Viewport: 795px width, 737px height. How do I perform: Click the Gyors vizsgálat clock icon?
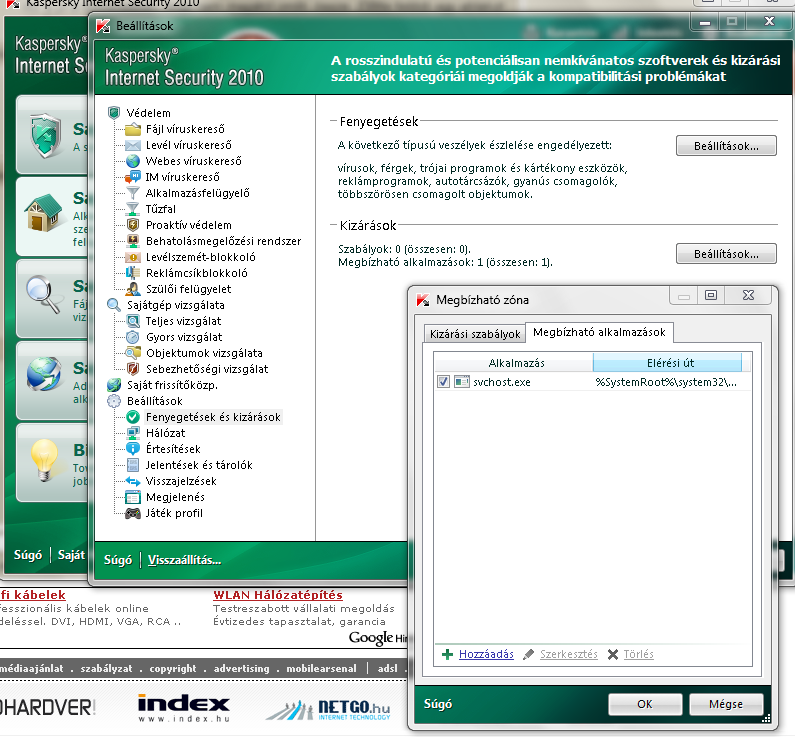pos(133,337)
